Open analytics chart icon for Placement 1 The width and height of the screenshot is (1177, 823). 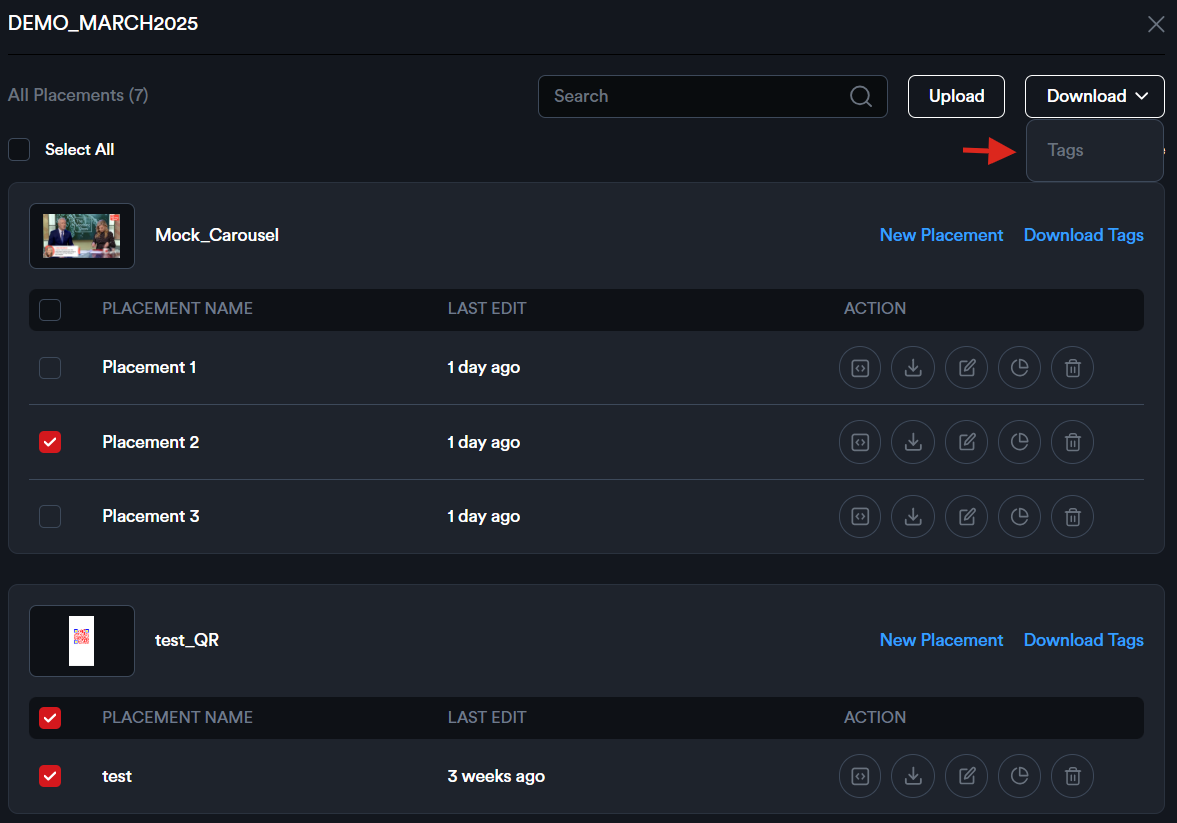[1019, 368]
